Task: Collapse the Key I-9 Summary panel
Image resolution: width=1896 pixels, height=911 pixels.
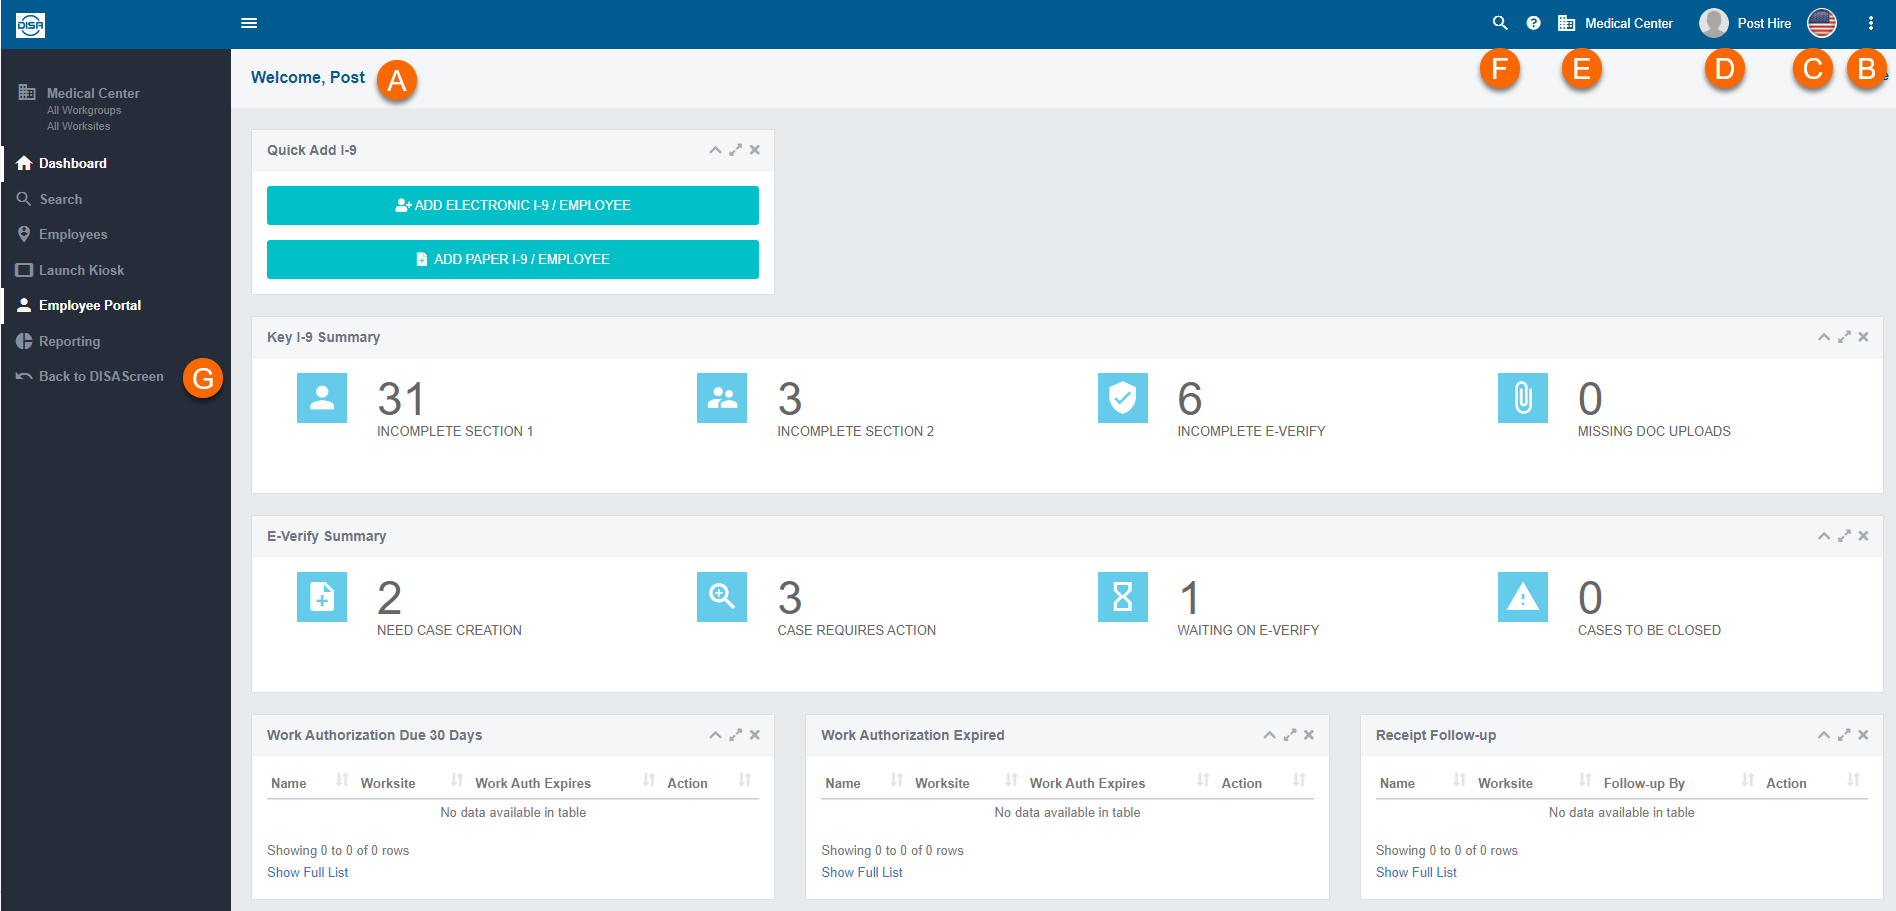Action: [1824, 337]
